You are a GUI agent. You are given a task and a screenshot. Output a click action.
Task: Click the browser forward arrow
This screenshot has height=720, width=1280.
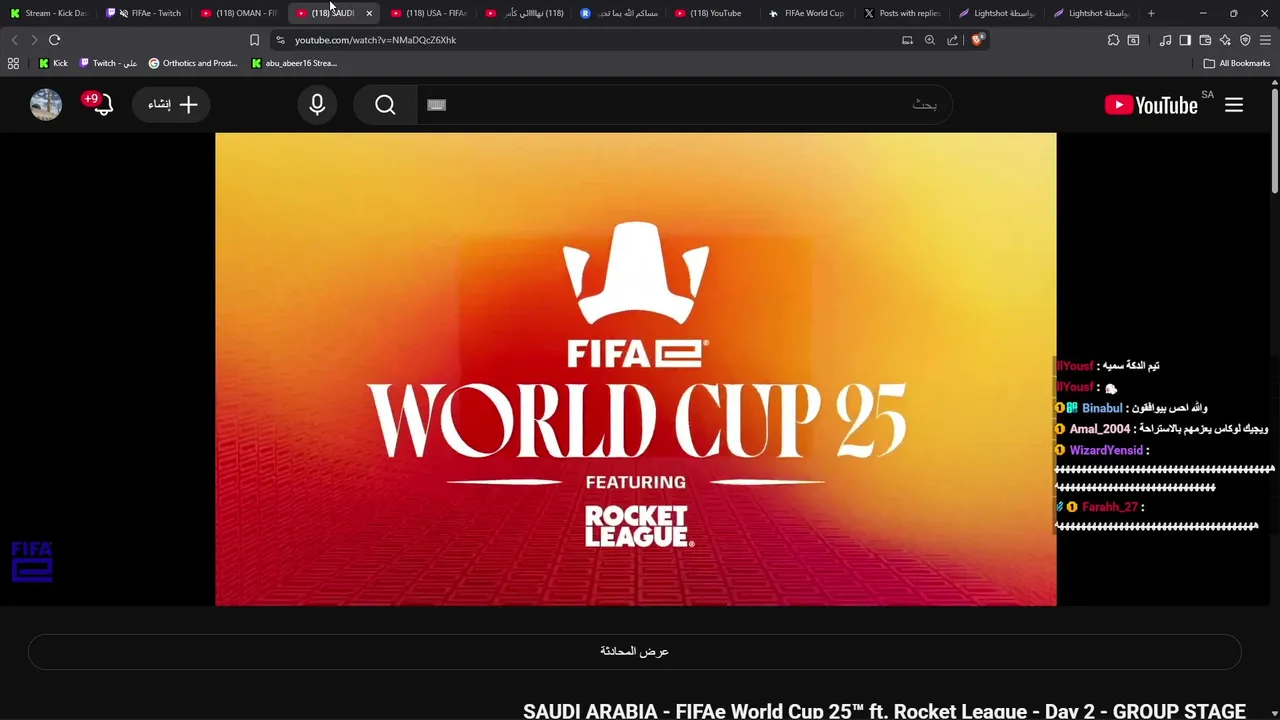pyautogui.click(x=34, y=40)
